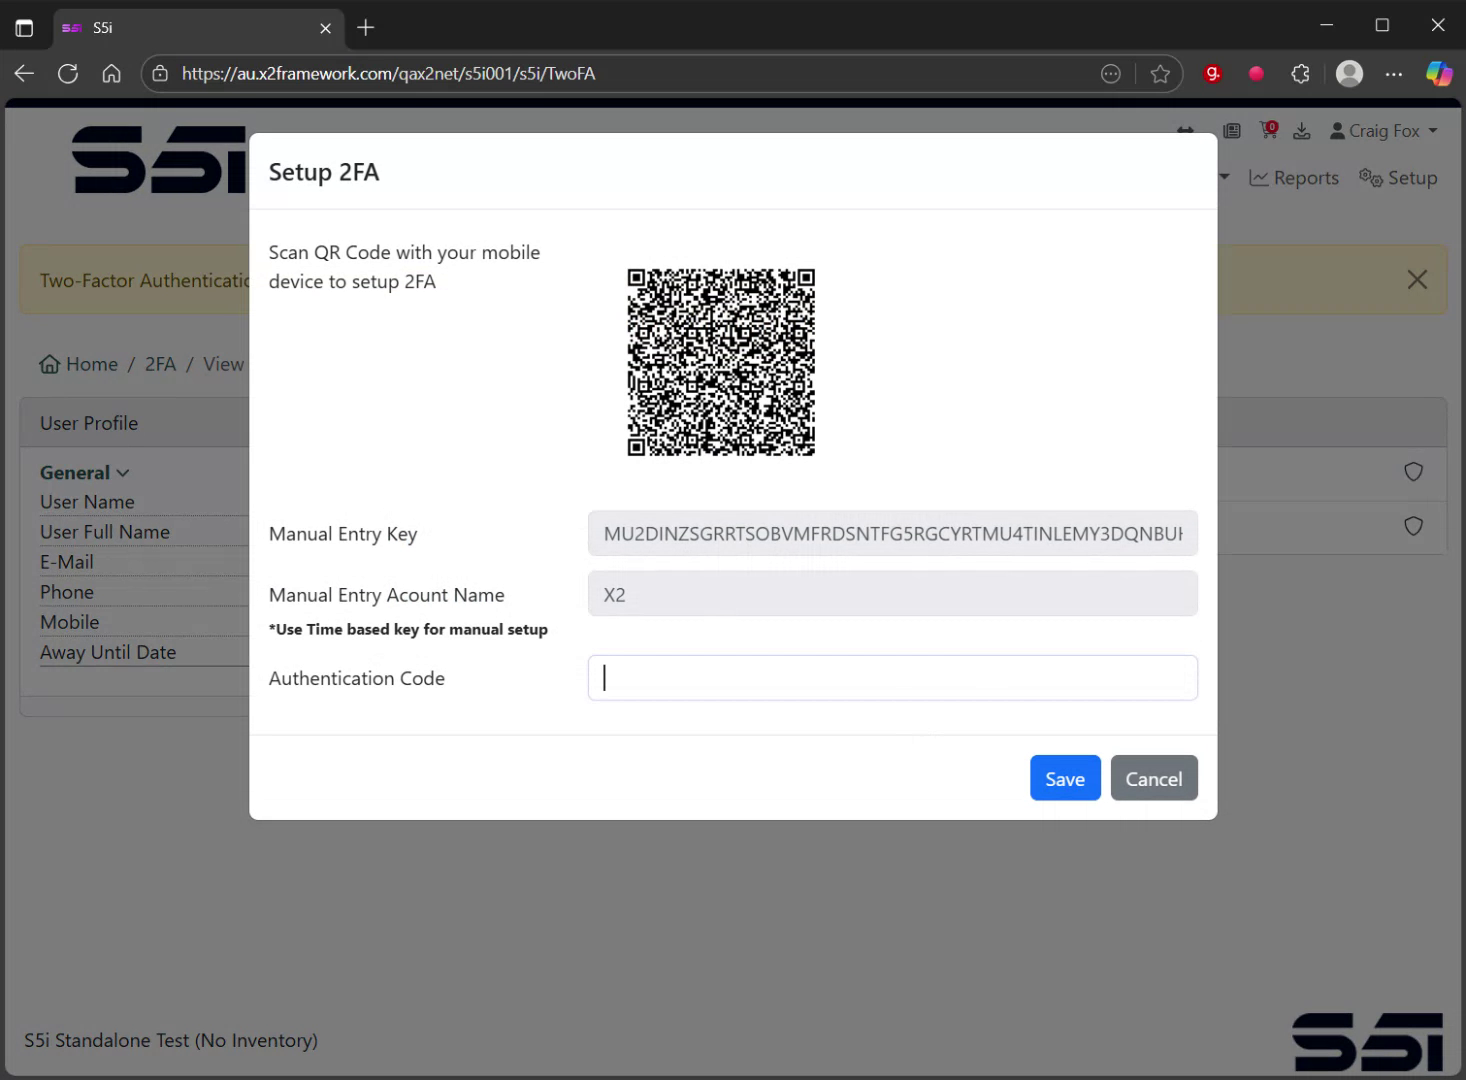Click the Away Until Date row
Screen dimensions: 1466x1080
point(144,652)
